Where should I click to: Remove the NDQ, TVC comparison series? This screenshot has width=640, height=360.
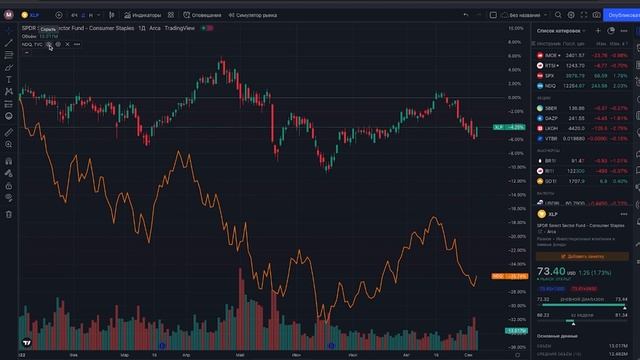[x=67, y=44]
